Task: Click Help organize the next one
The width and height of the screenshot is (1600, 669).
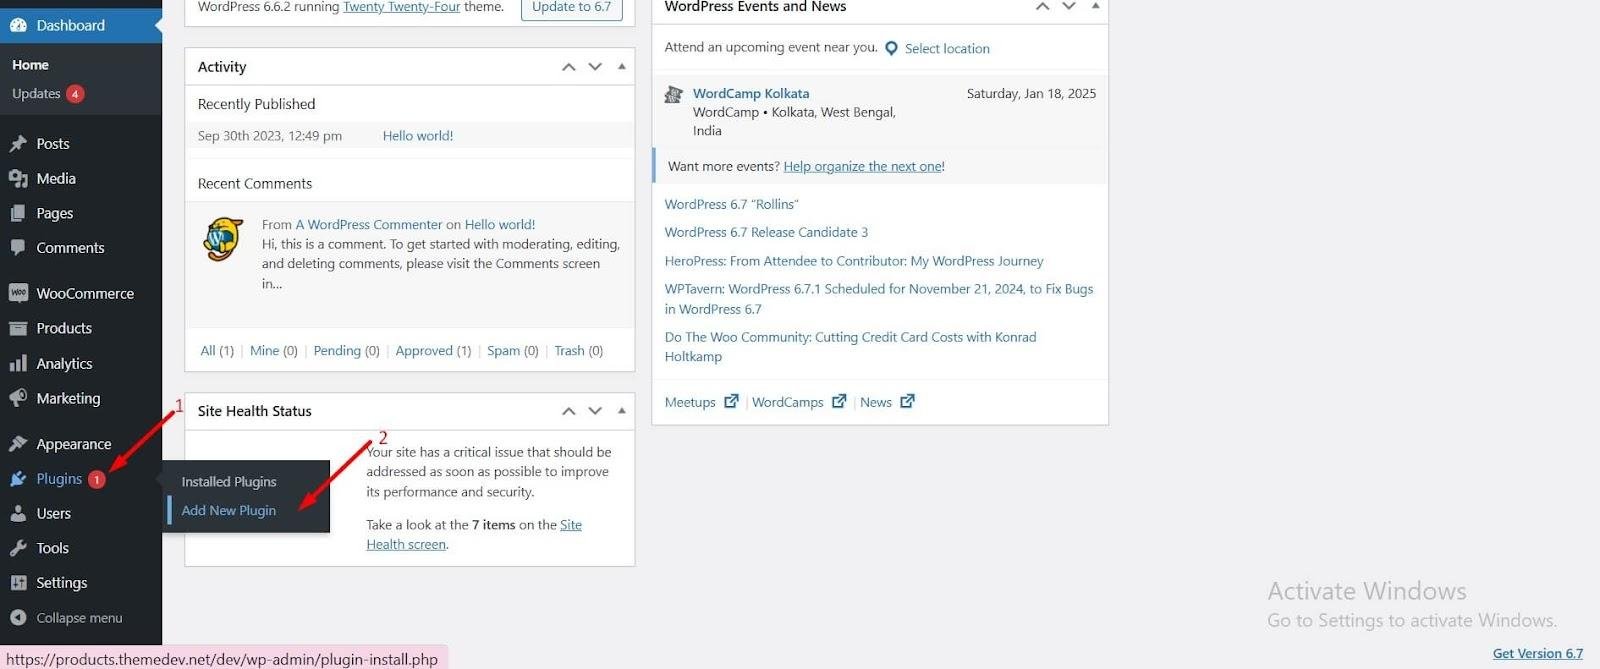Action: click(x=862, y=166)
